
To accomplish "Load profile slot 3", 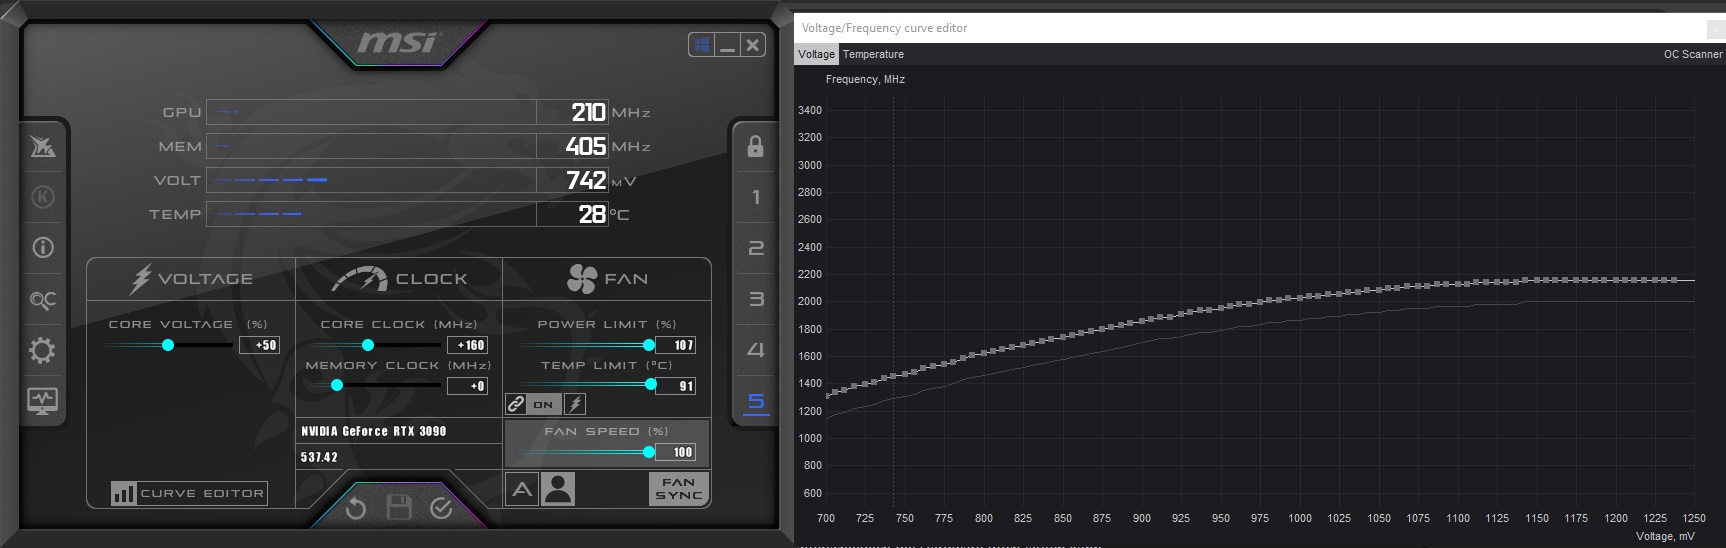I will pos(755,299).
